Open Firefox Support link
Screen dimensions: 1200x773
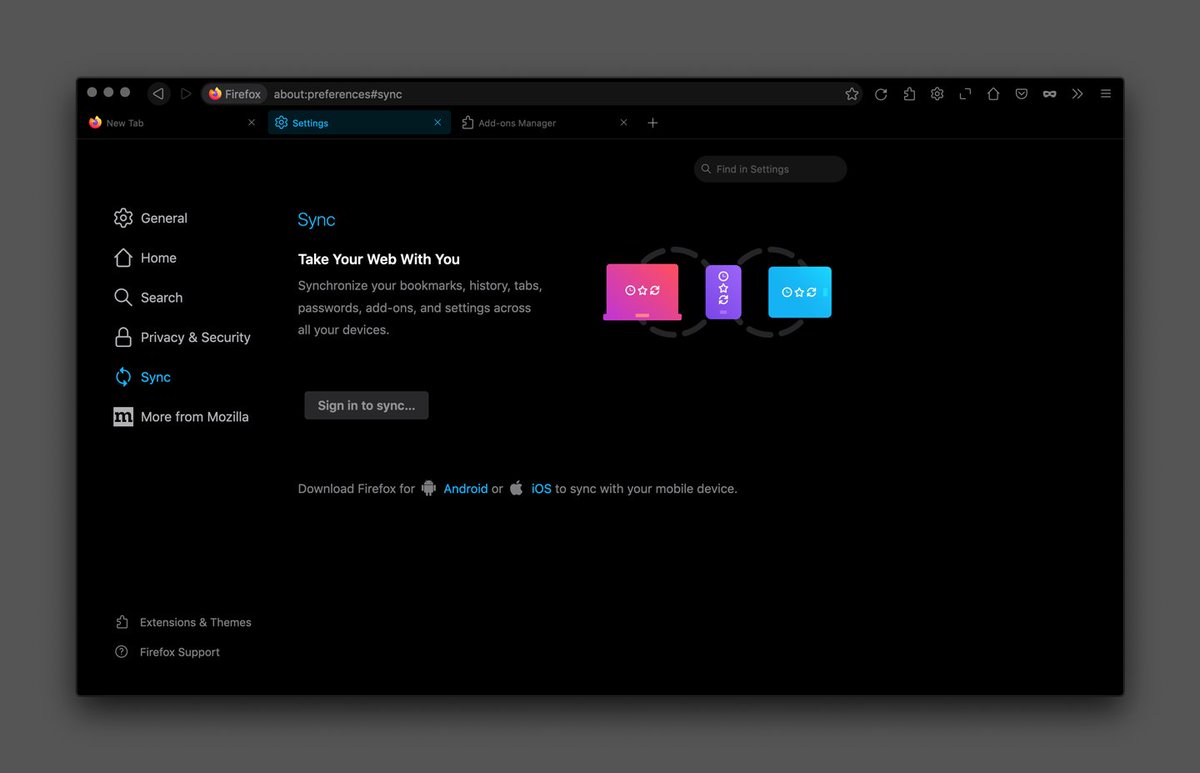point(168,652)
